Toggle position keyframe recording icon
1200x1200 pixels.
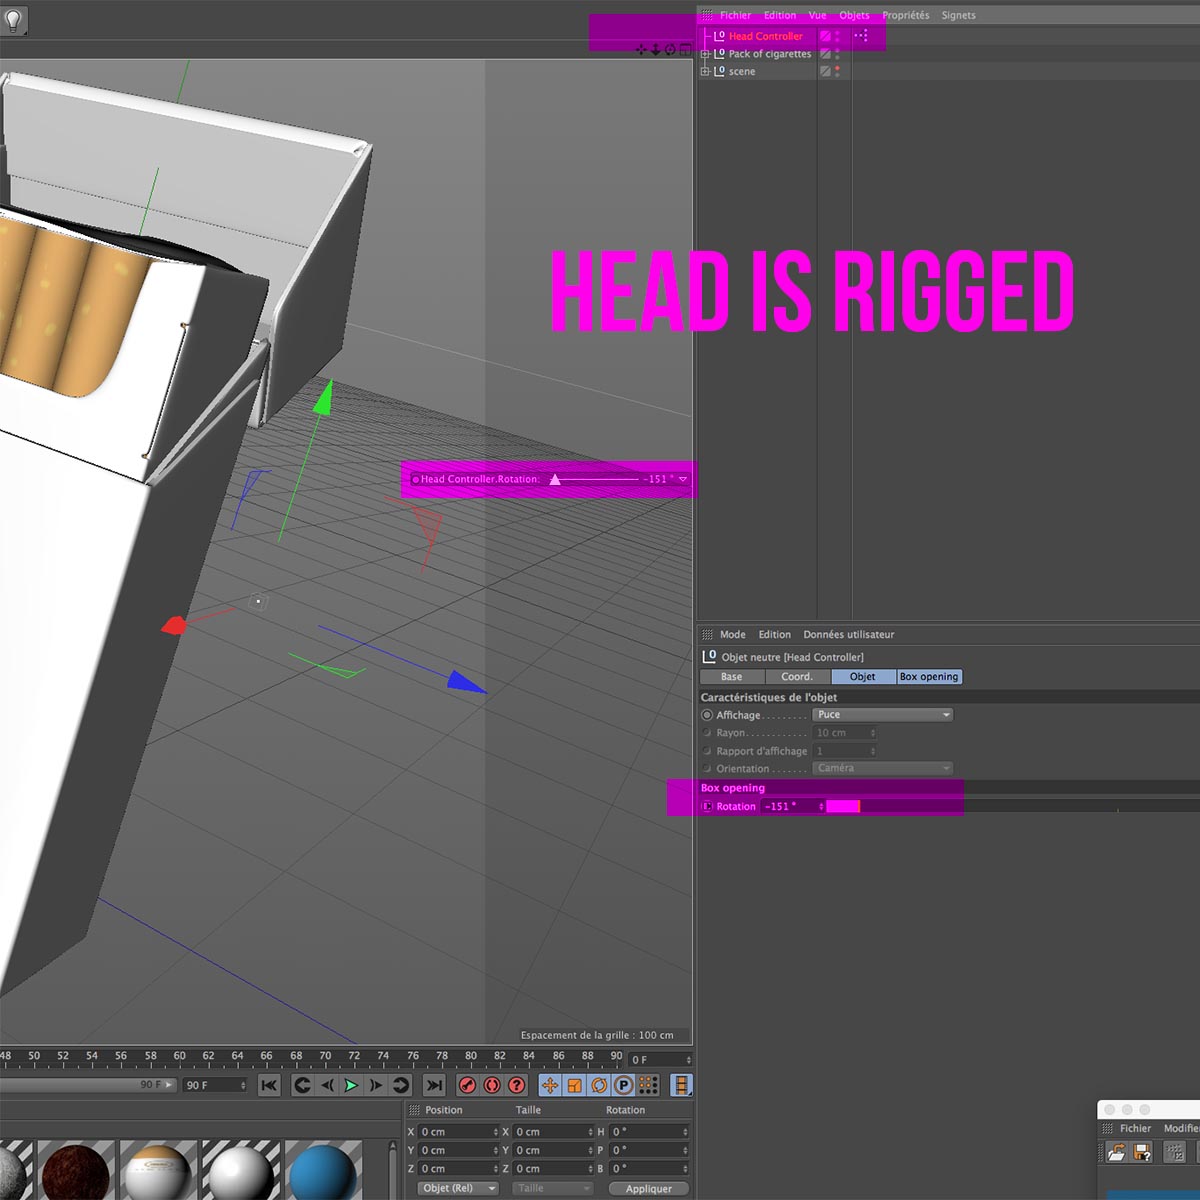pyautogui.click(x=550, y=1085)
